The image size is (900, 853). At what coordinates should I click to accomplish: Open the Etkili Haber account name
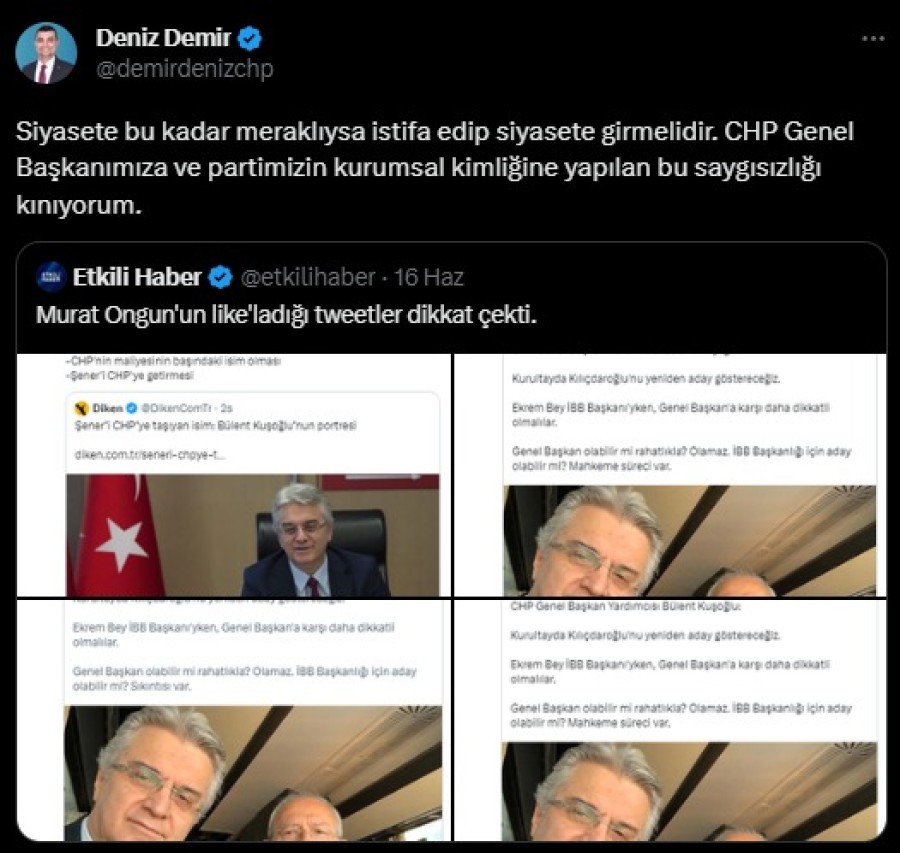[137, 277]
